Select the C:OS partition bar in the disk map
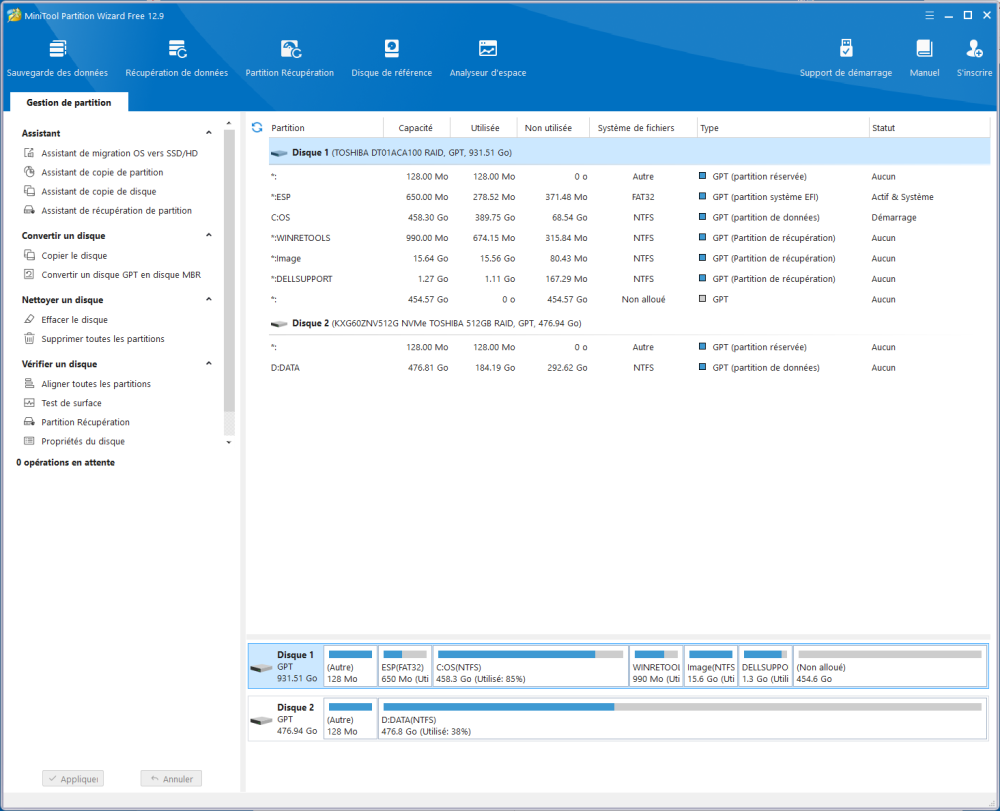Image resolution: width=1000 pixels, height=811 pixels. 530,666
